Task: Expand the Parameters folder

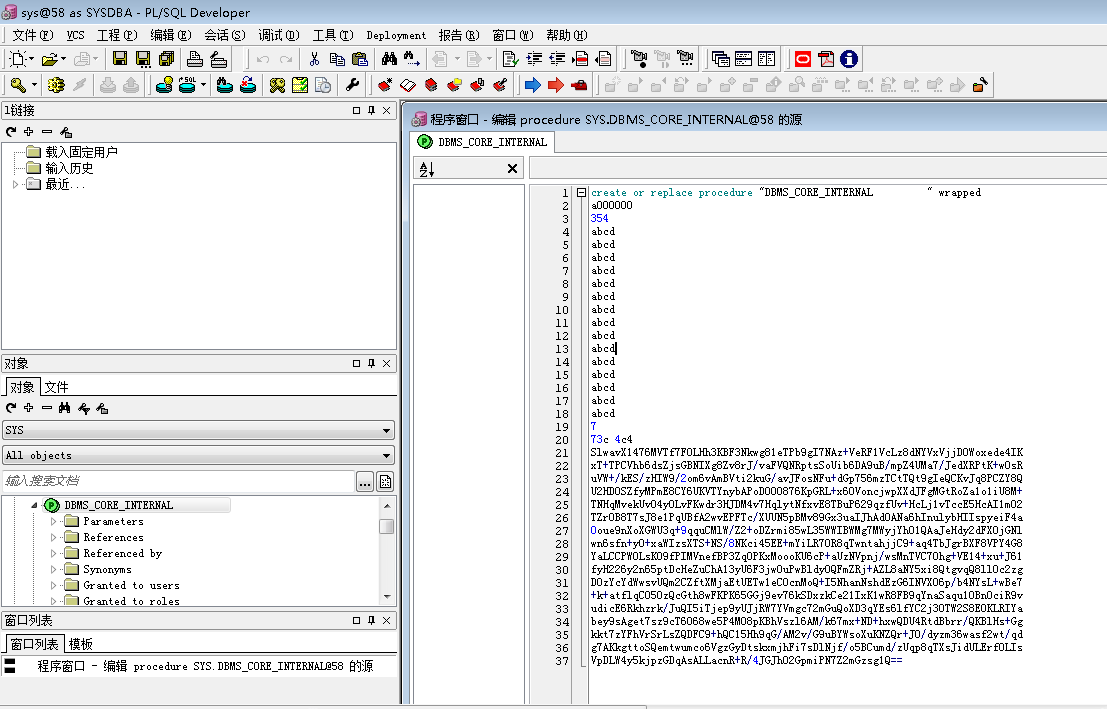Action: tap(54, 521)
